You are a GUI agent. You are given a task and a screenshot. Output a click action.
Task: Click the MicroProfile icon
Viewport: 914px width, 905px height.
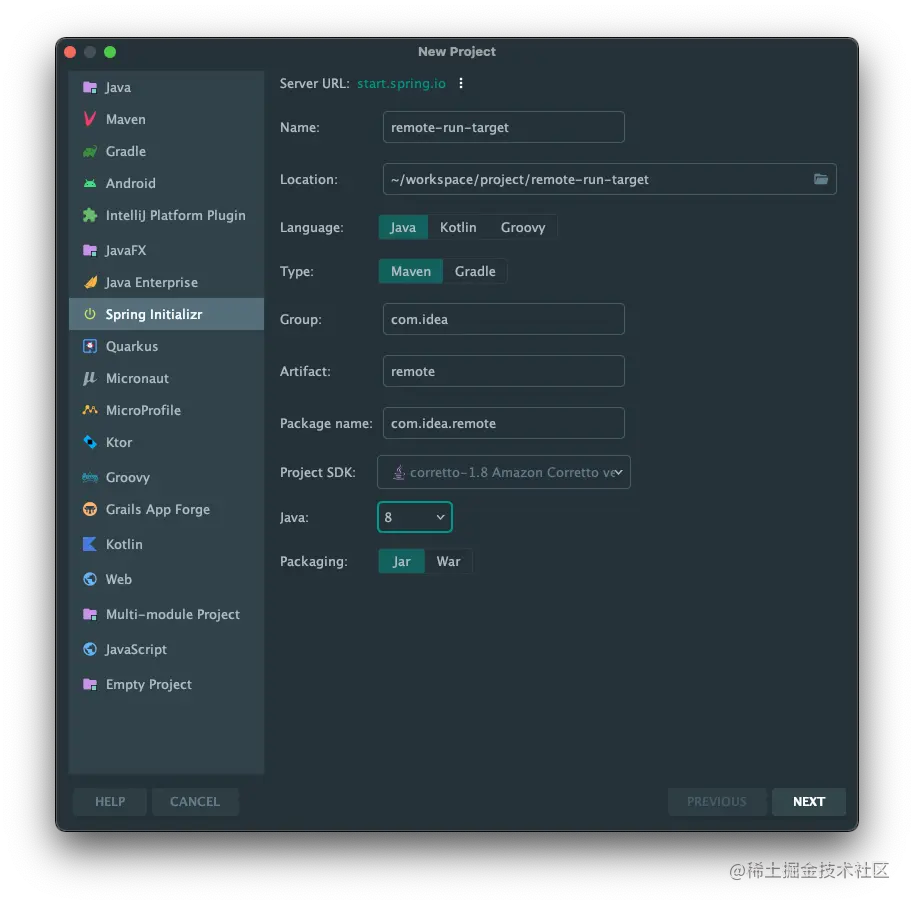(90, 410)
